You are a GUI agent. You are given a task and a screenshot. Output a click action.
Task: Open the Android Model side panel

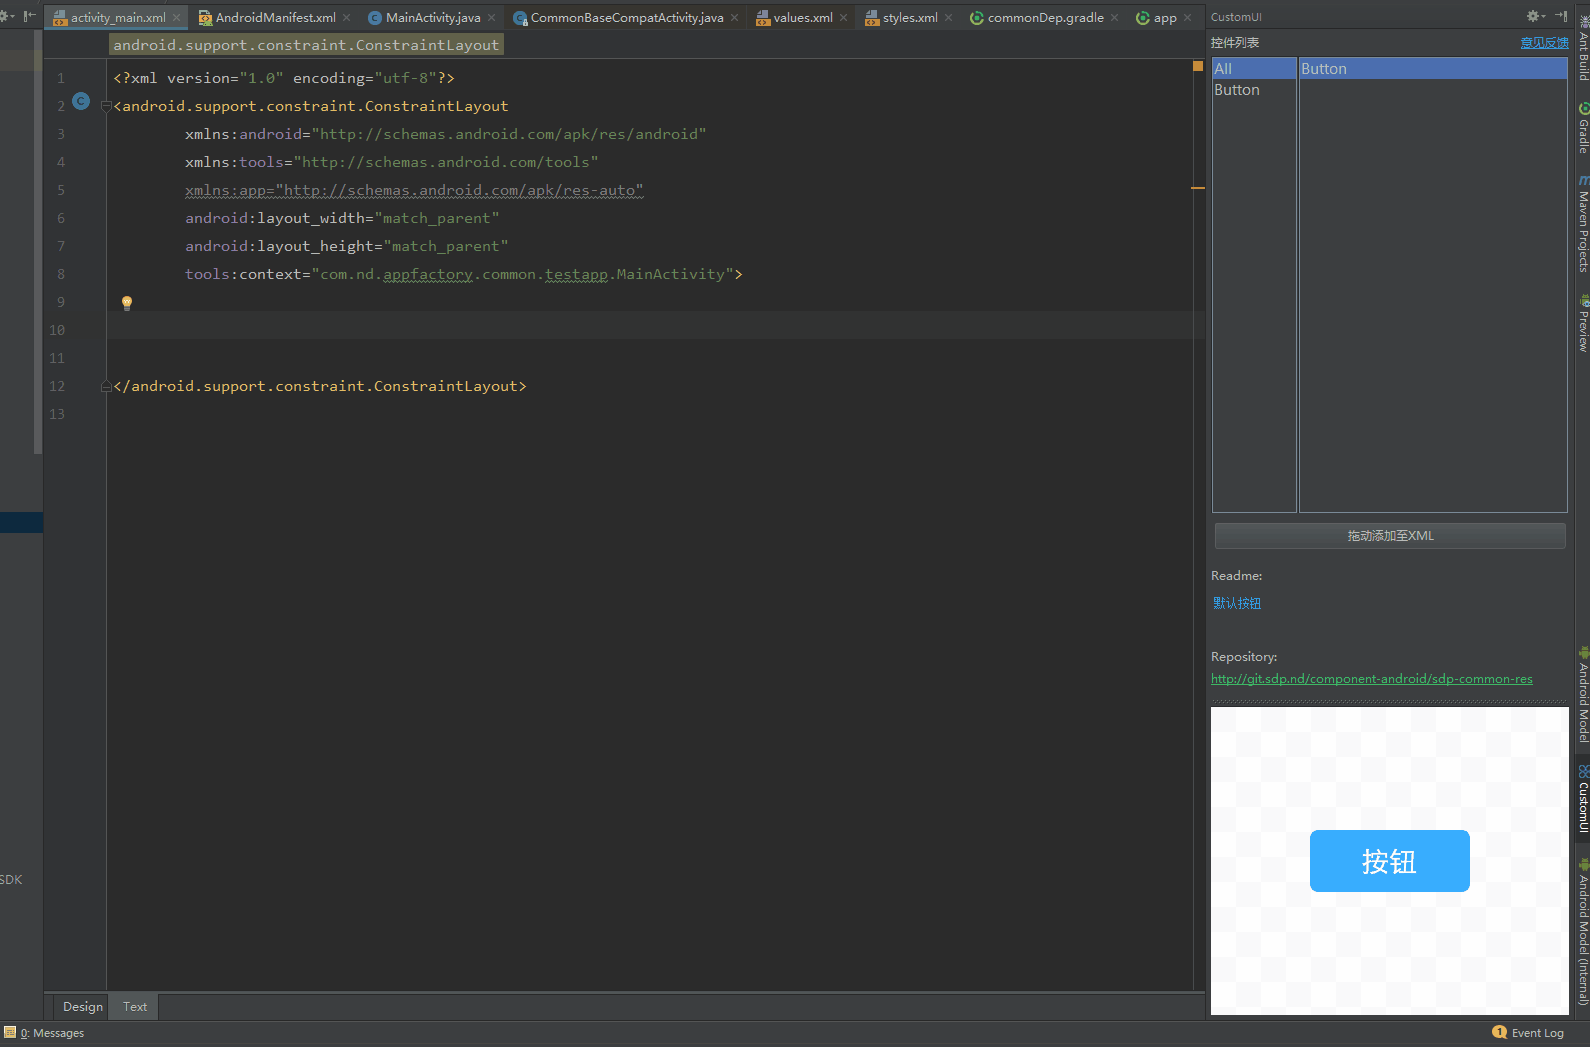click(1583, 696)
